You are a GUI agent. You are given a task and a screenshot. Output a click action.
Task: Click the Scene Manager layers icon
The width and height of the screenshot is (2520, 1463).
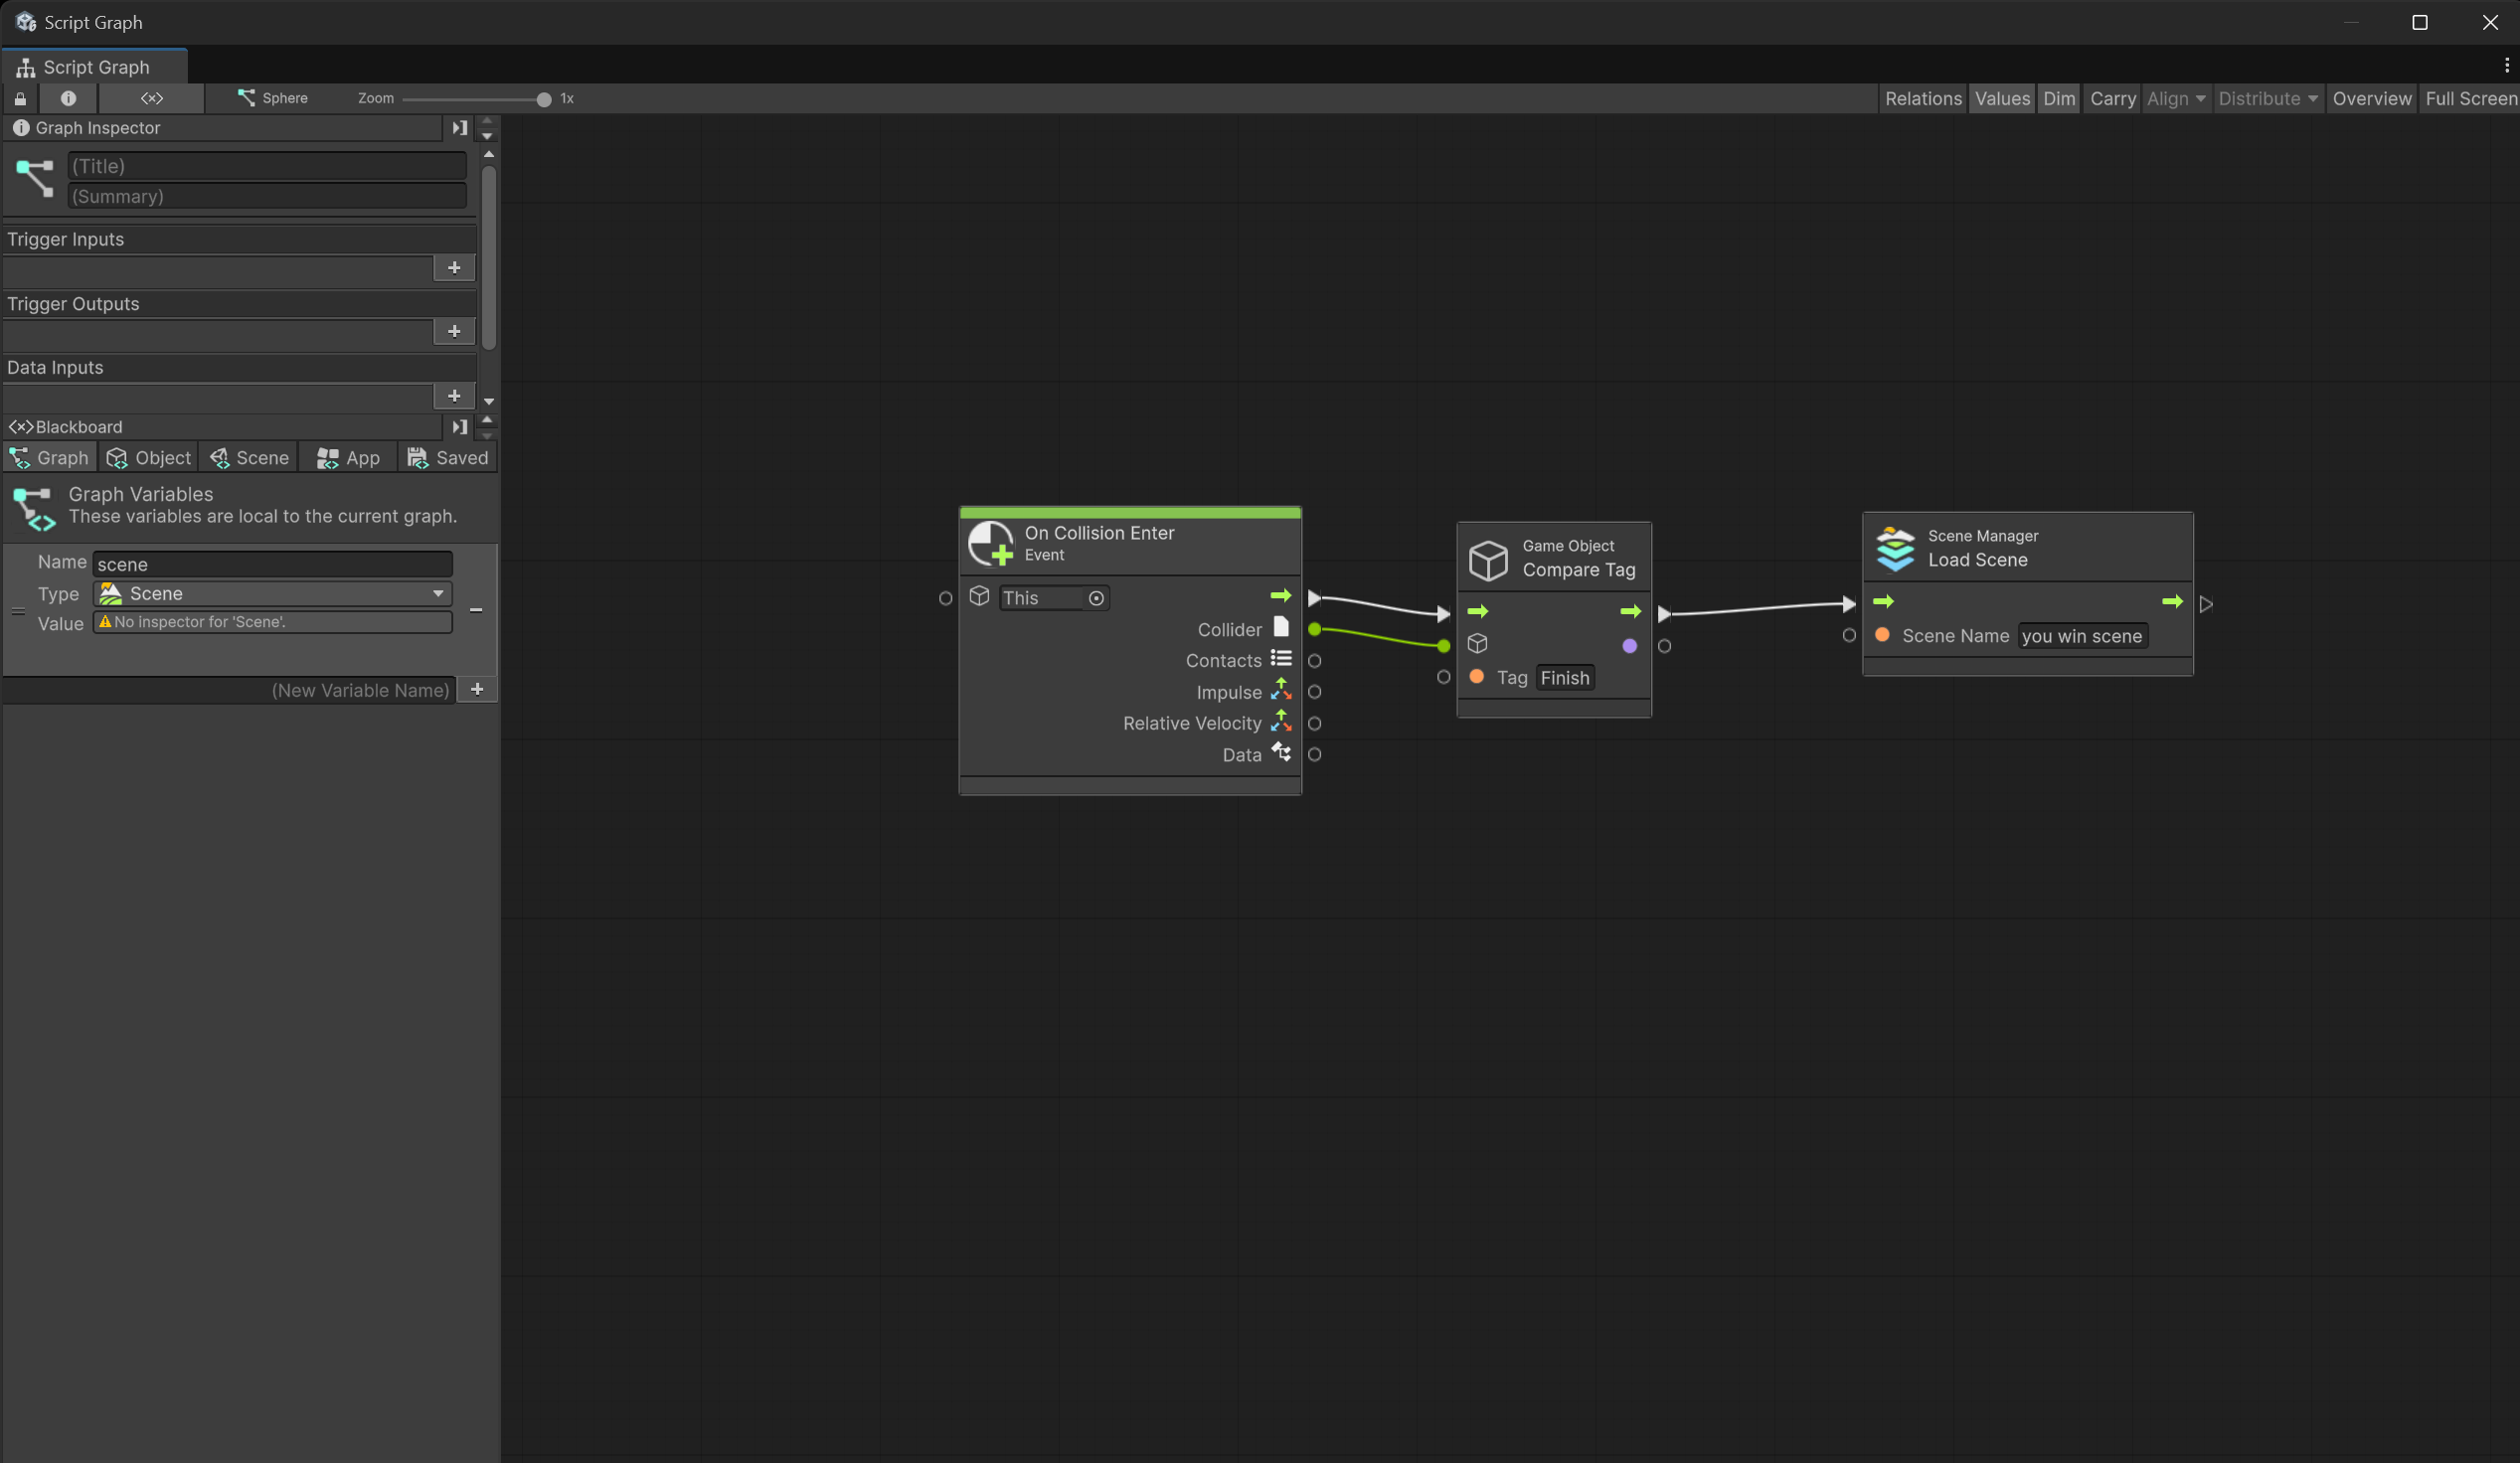coord(1895,548)
